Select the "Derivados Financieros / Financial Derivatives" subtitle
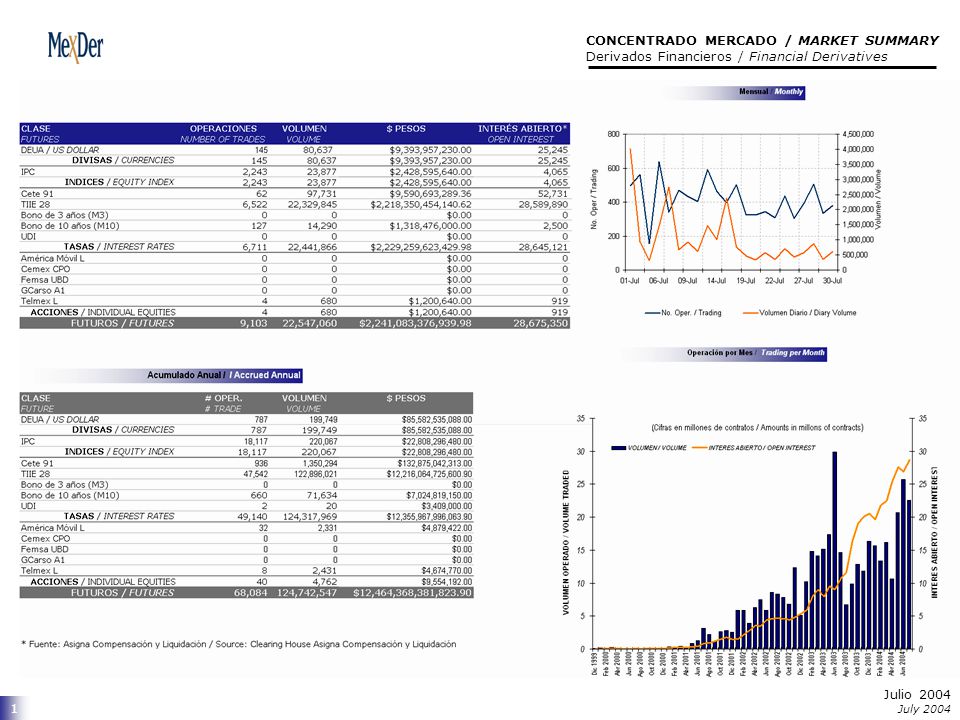The image size is (960, 720). pyautogui.click(x=737, y=56)
